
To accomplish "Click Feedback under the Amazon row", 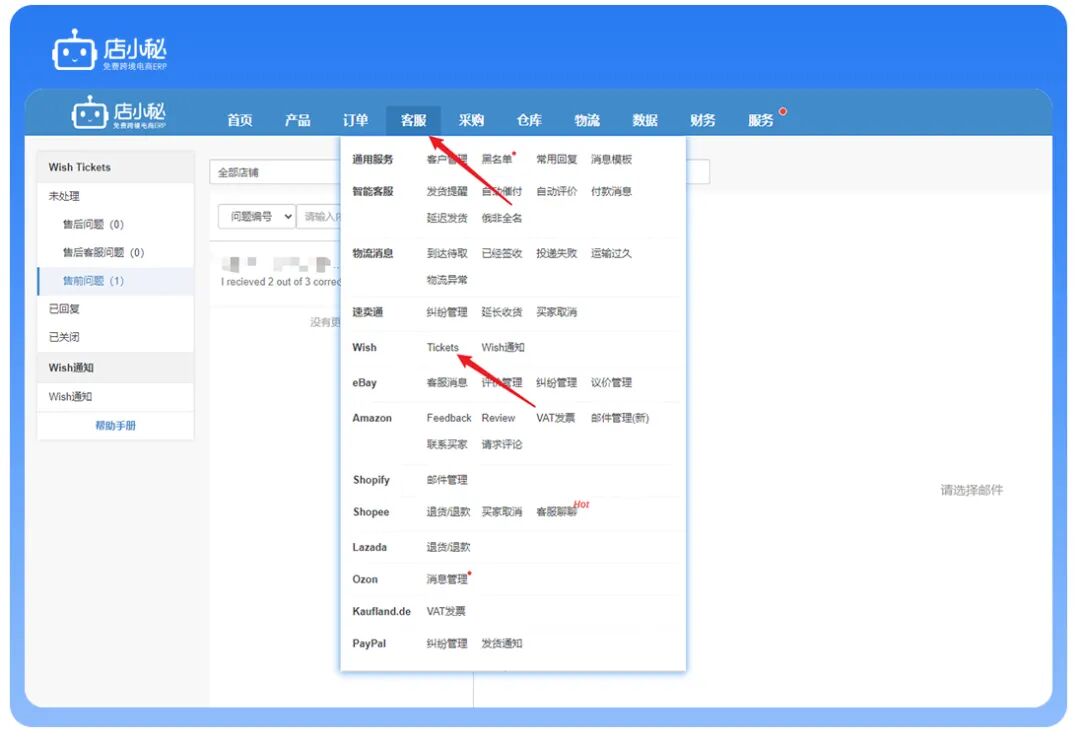I will pyautogui.click(x=448, y=418).
